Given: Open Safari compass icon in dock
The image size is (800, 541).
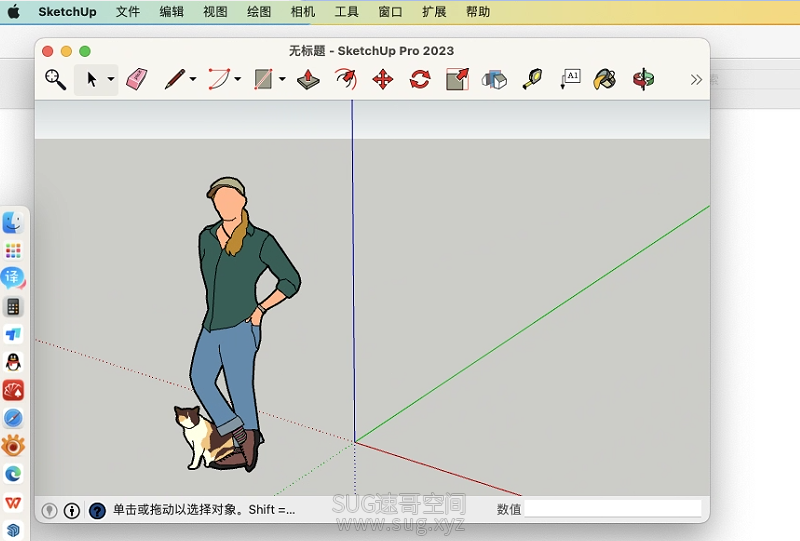Looking at the screenshot, I should [13, 419].
